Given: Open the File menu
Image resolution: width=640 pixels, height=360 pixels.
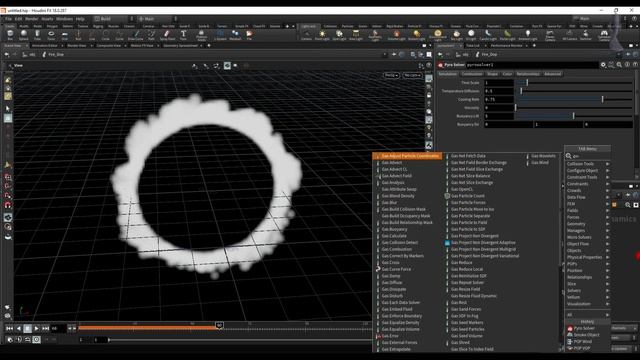Looking at the screenshot, I should pos(8,19).
